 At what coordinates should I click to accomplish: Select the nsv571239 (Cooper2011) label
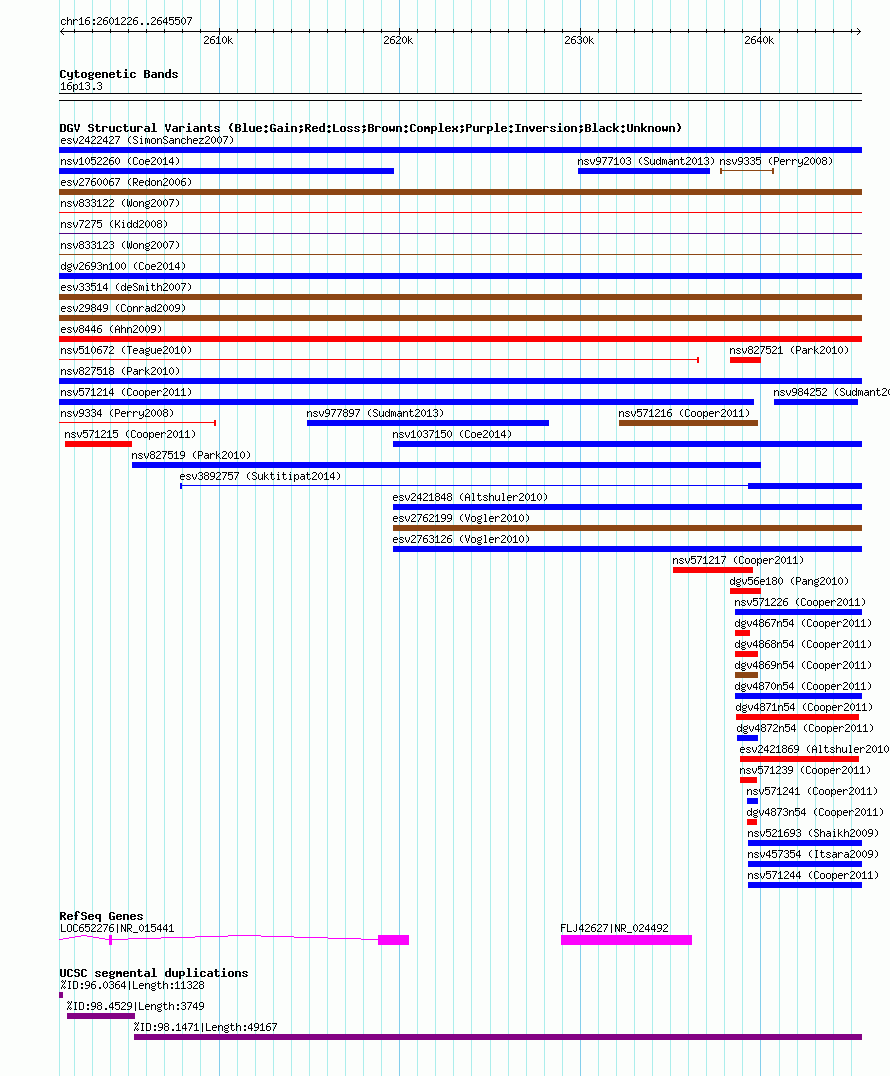(806, 771)
